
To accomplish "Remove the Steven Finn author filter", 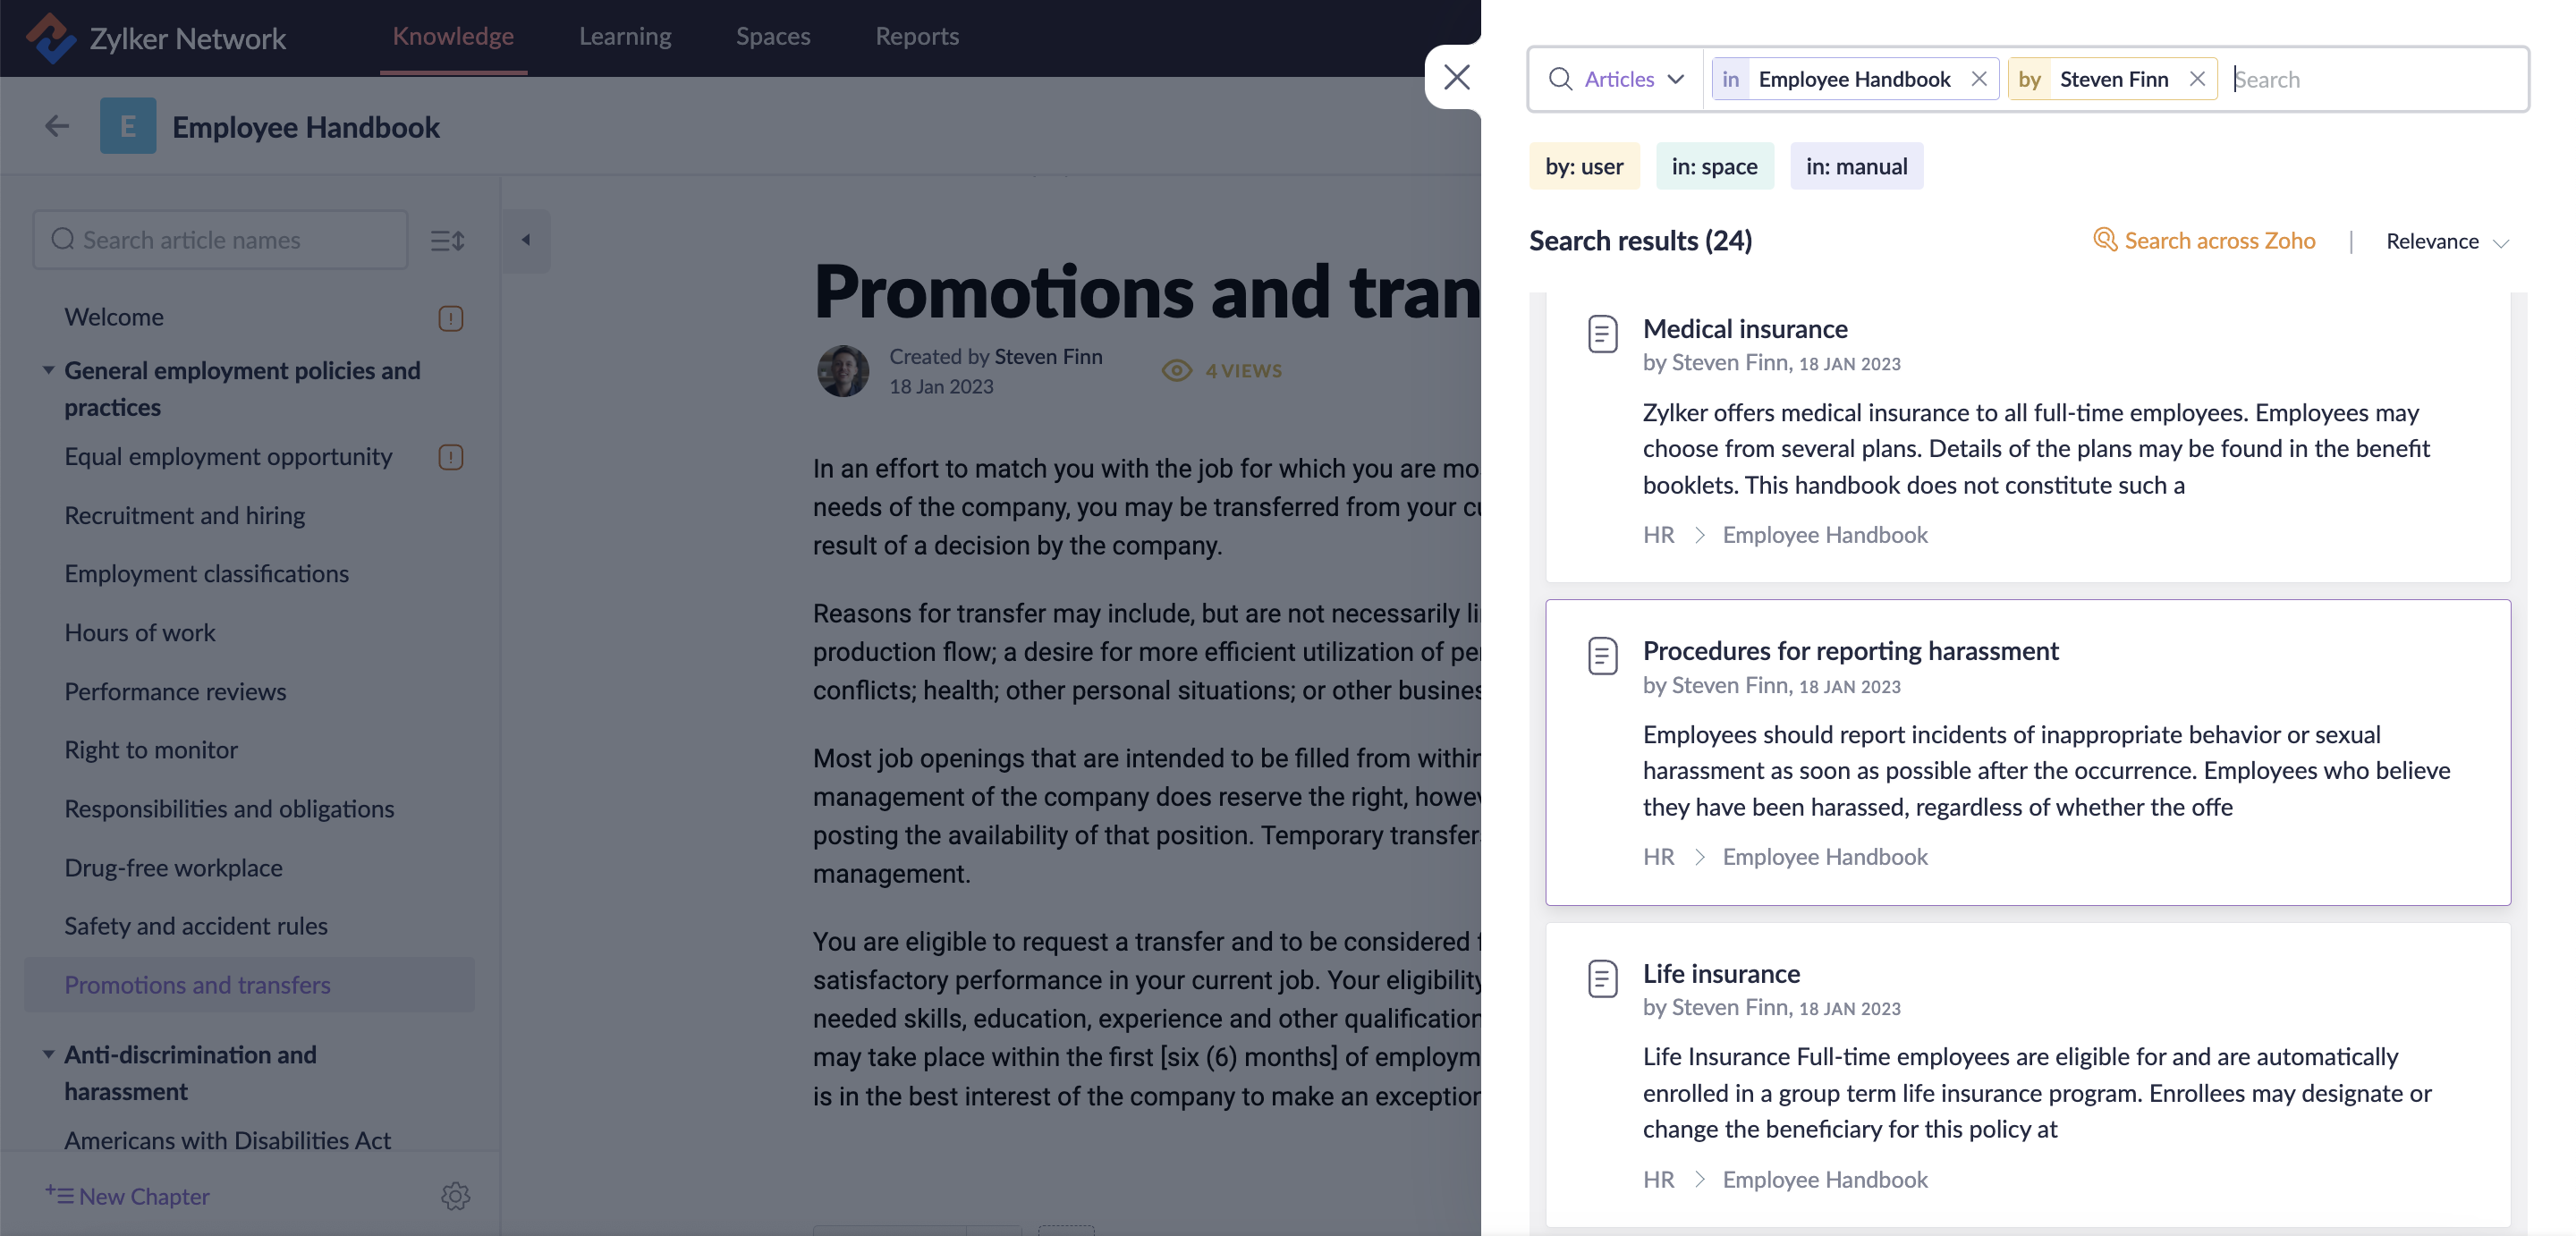I will 2196,79.
